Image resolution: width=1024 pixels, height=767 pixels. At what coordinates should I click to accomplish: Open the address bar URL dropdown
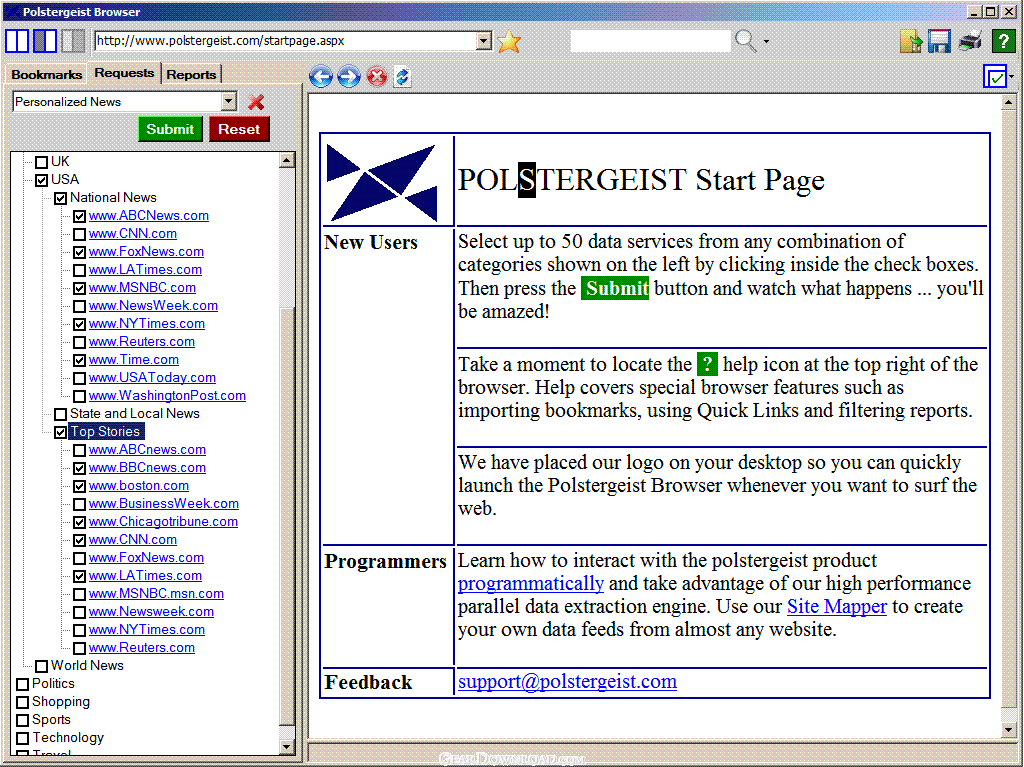pyautogui.click(x=483, y=41)
